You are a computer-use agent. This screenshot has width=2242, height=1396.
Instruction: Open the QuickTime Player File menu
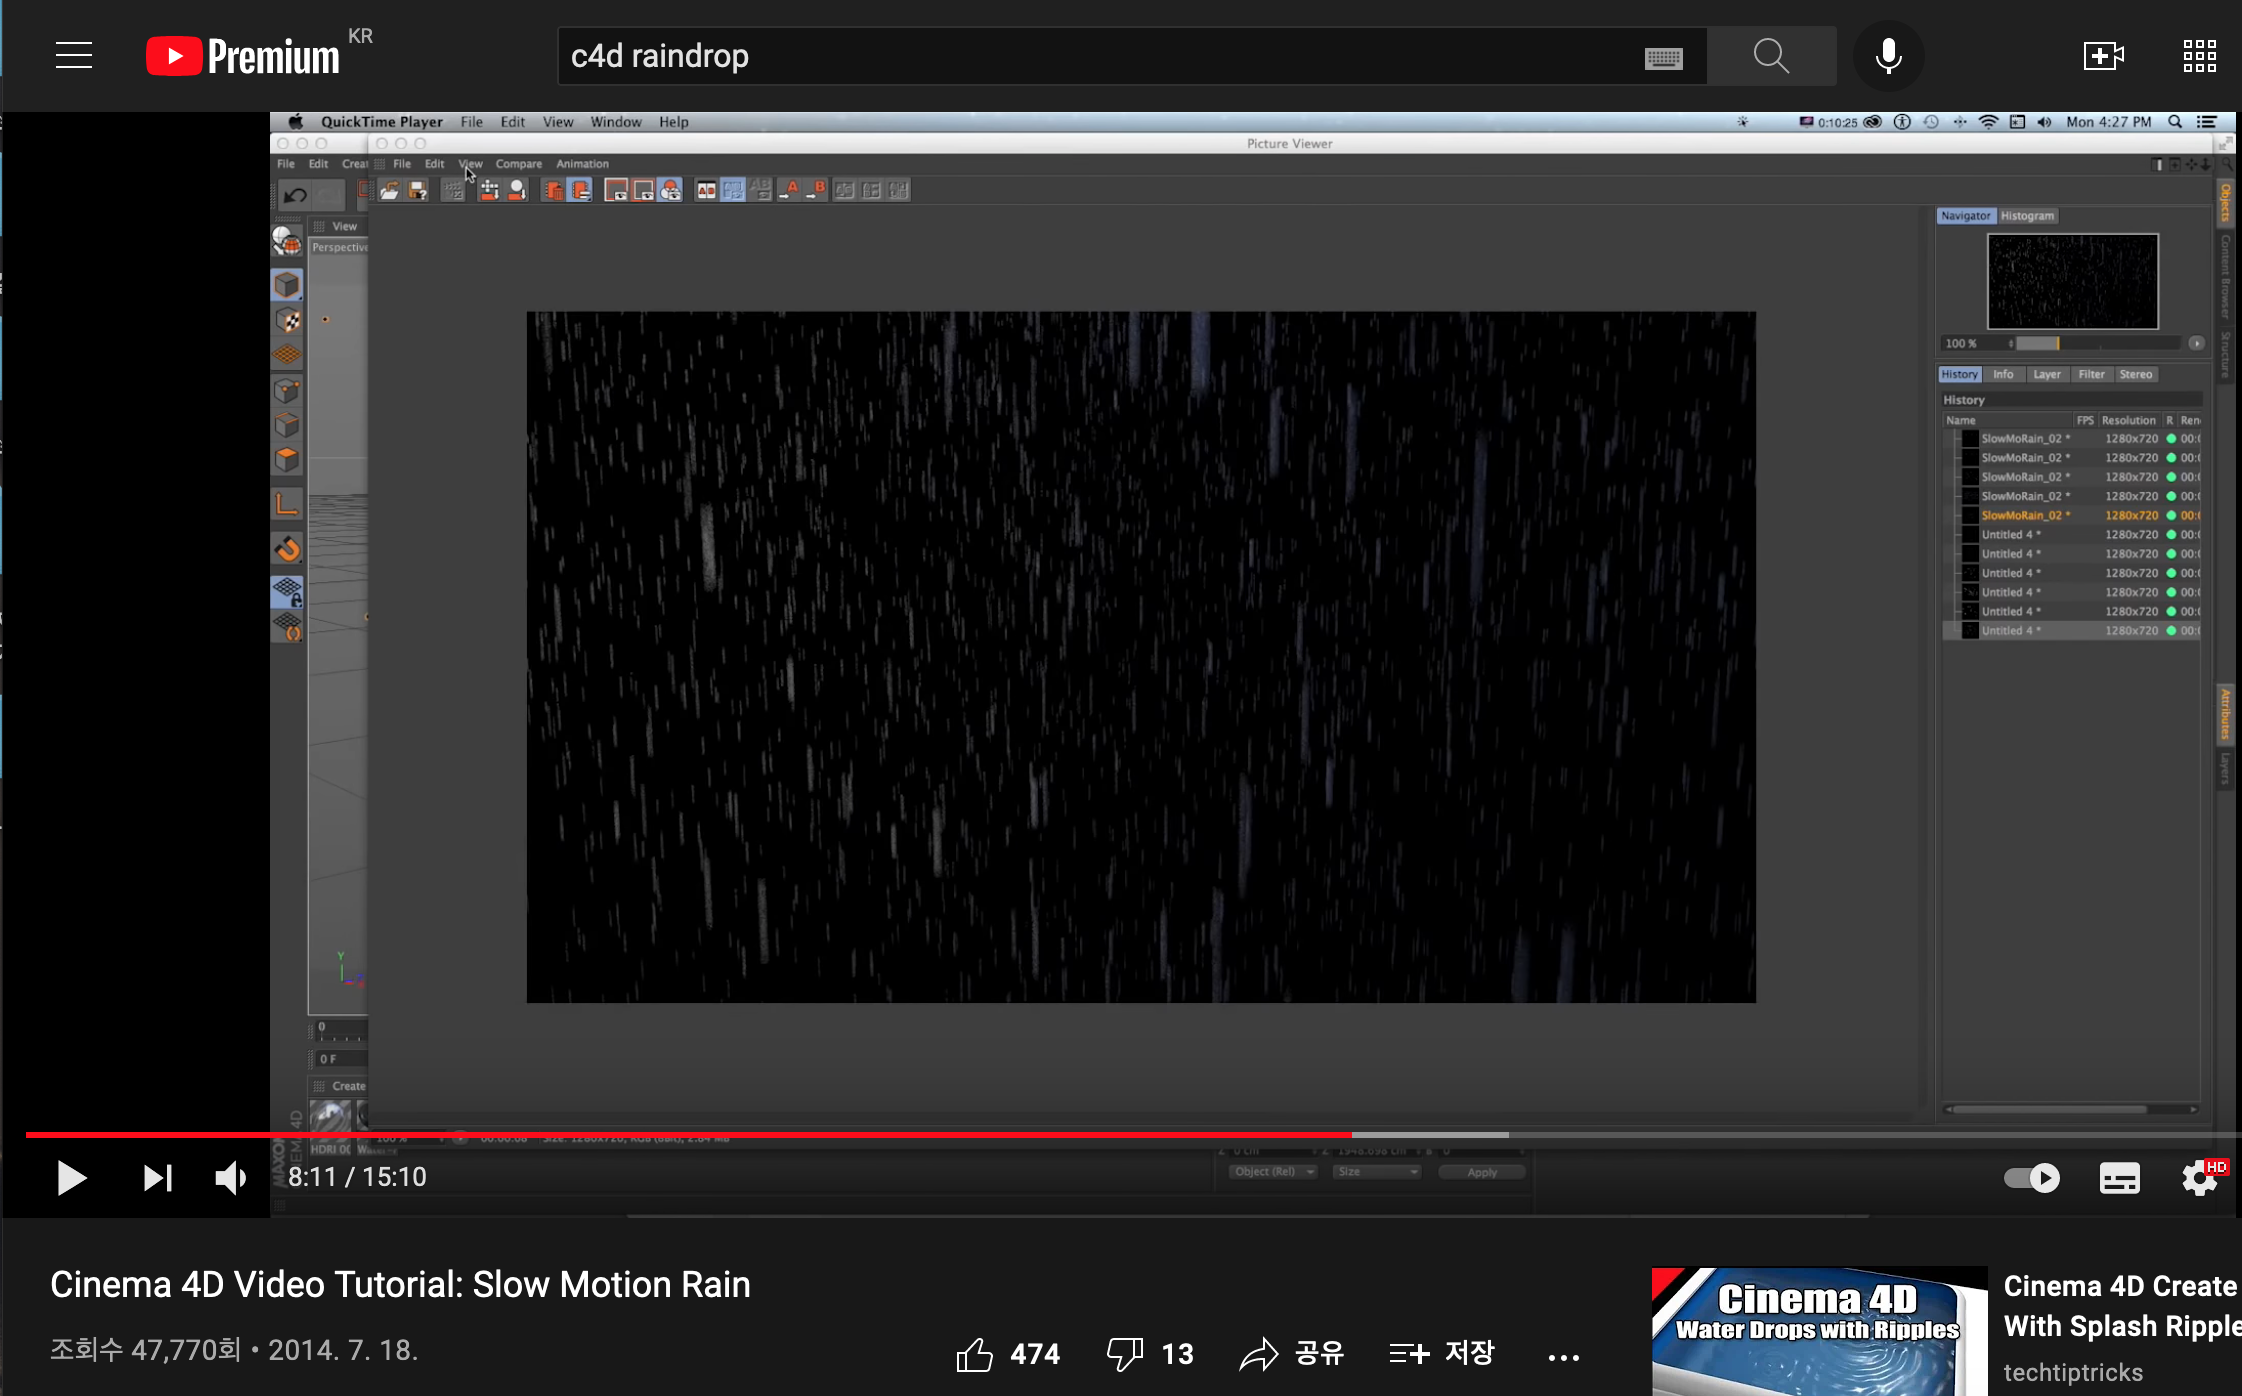point(471,122)
